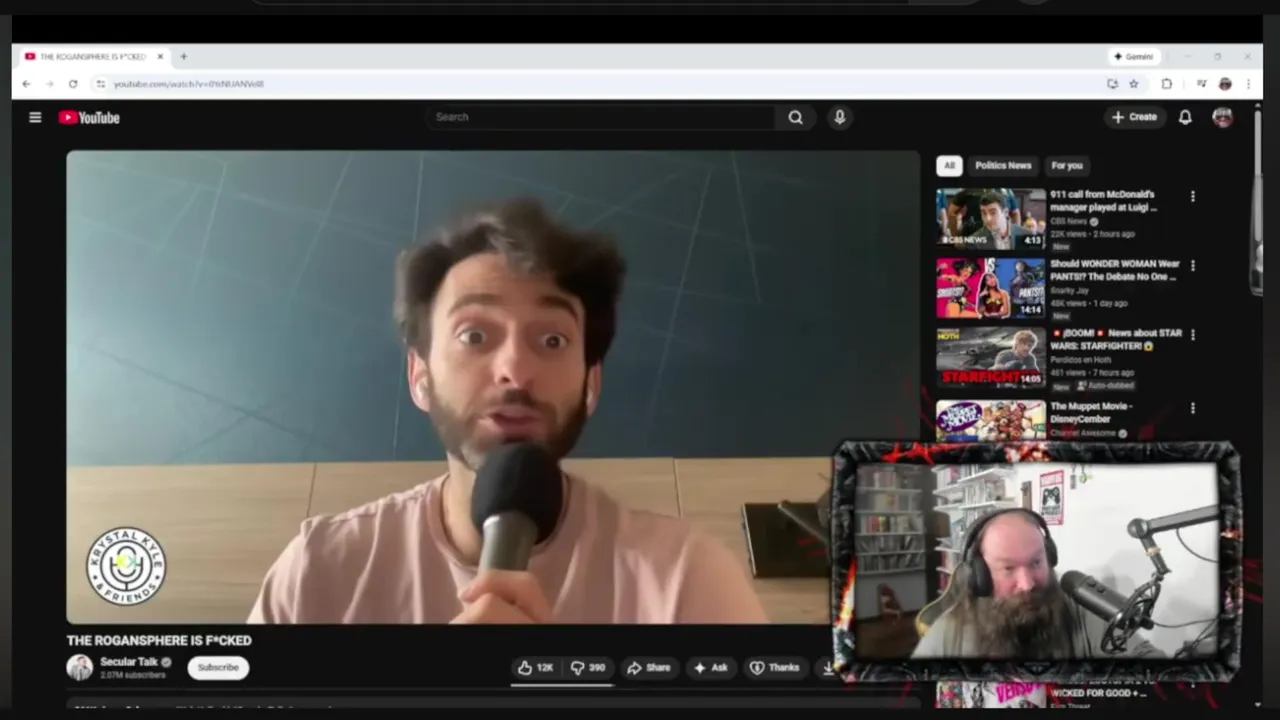Viewport: 1280px width, 720px height.
Task: Switch to the ROGANSPHERE browser tab
Action: (92, 57)
